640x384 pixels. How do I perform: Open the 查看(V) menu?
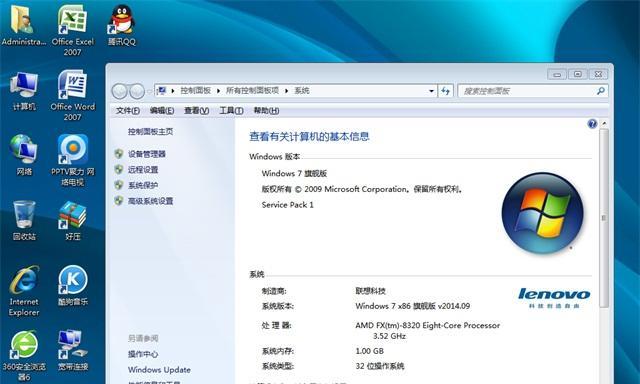tap(197, 111)
